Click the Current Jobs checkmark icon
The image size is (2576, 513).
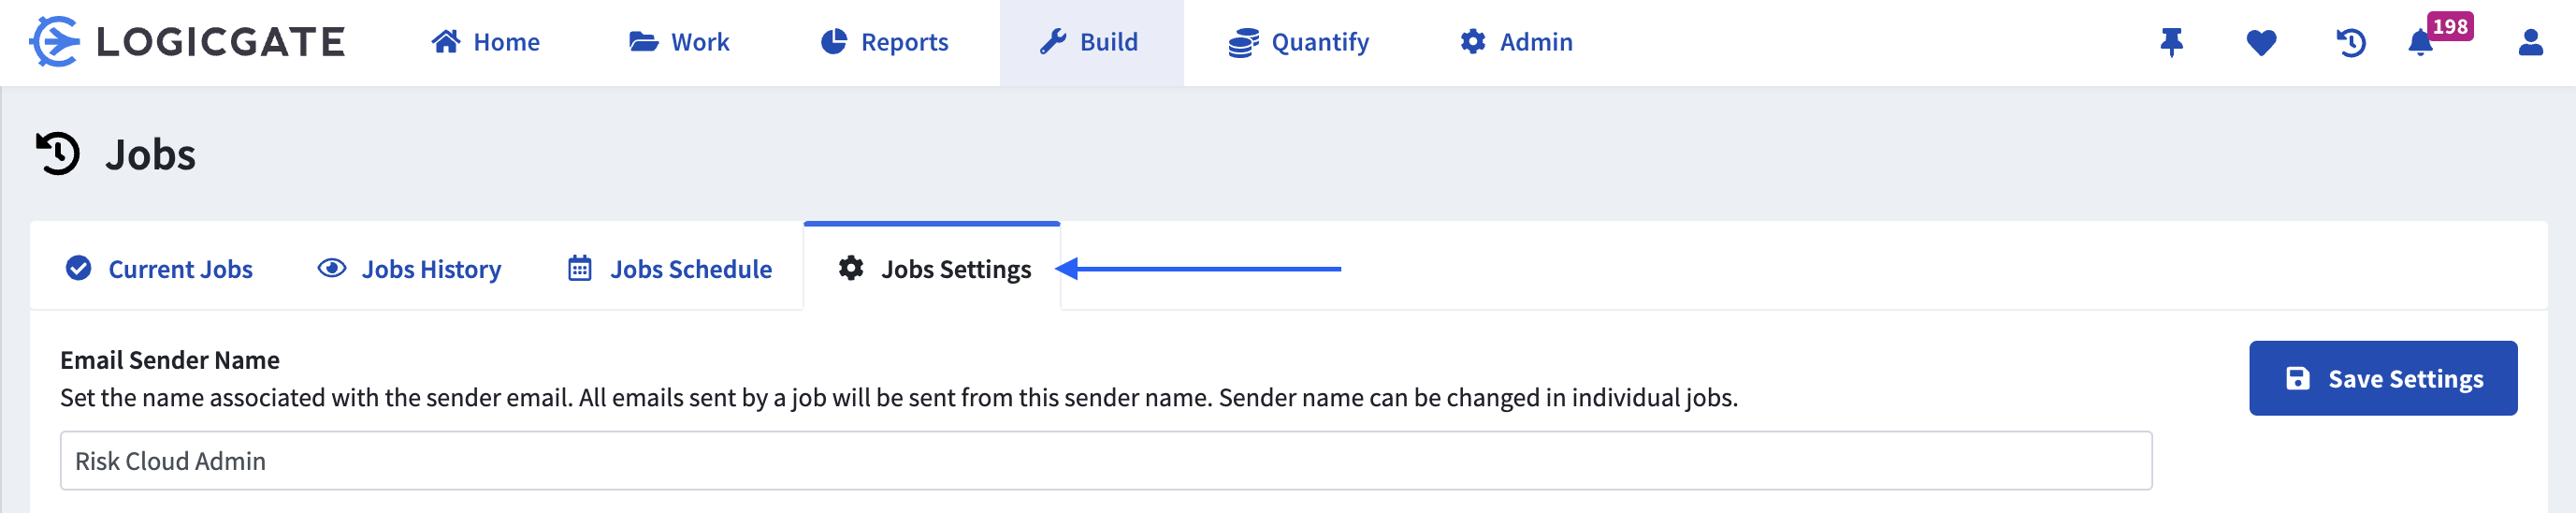pos(78,268)
